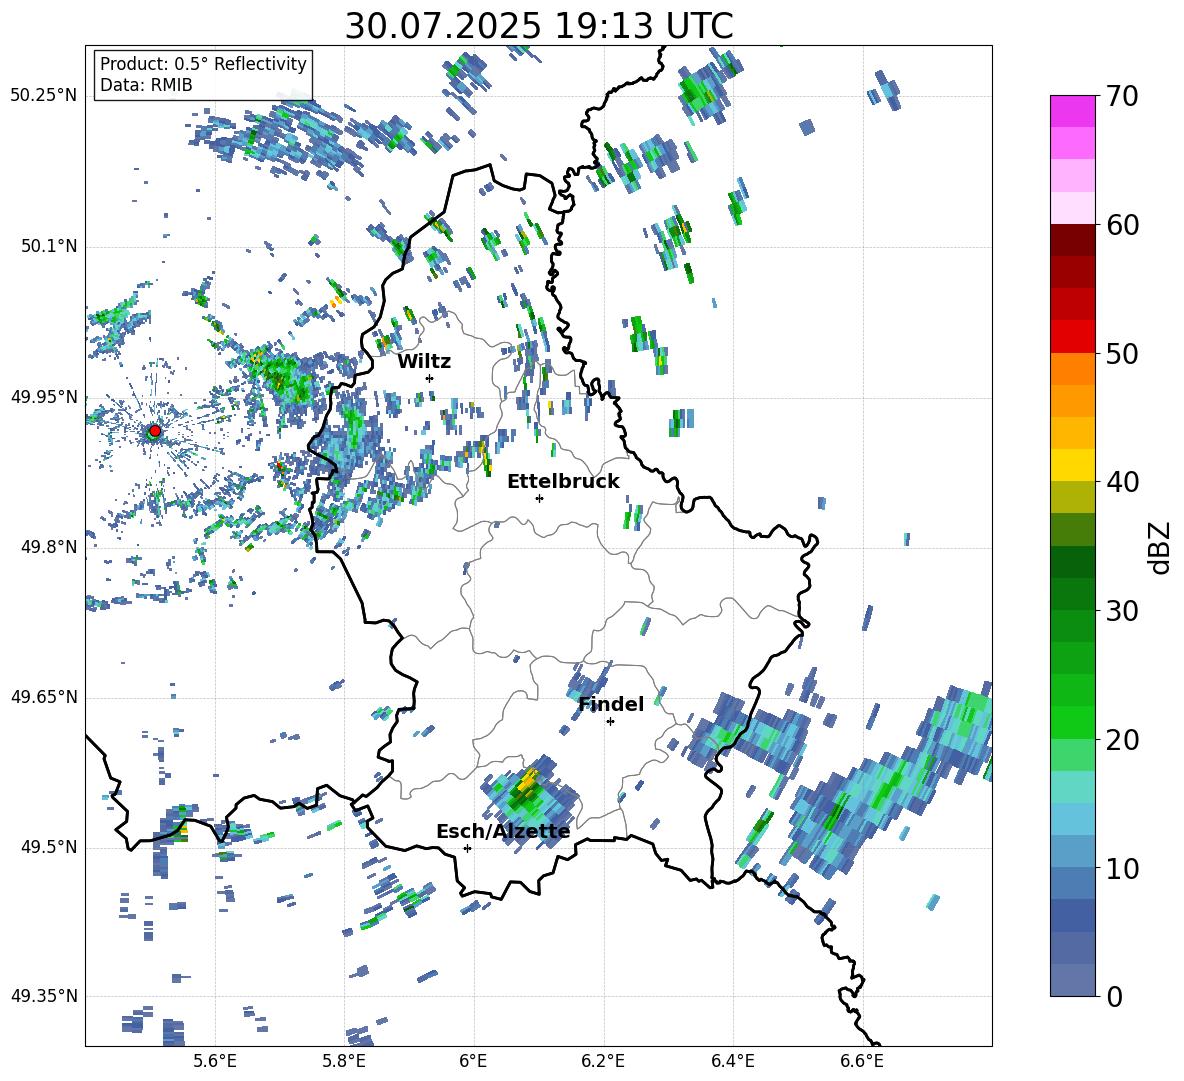Click the colorbar tick label 20
The image size is (1184, 1081).
(x=1122, y=740)
